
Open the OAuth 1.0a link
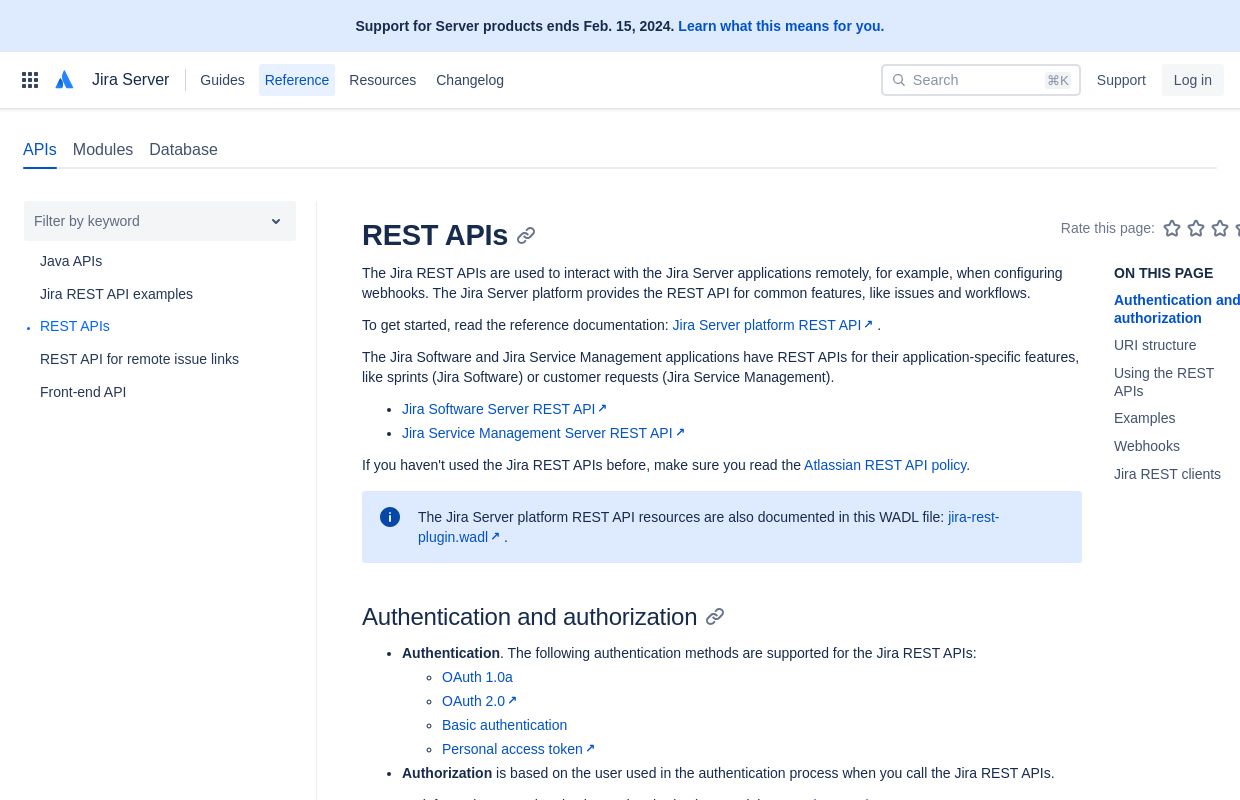coord(477,677)
